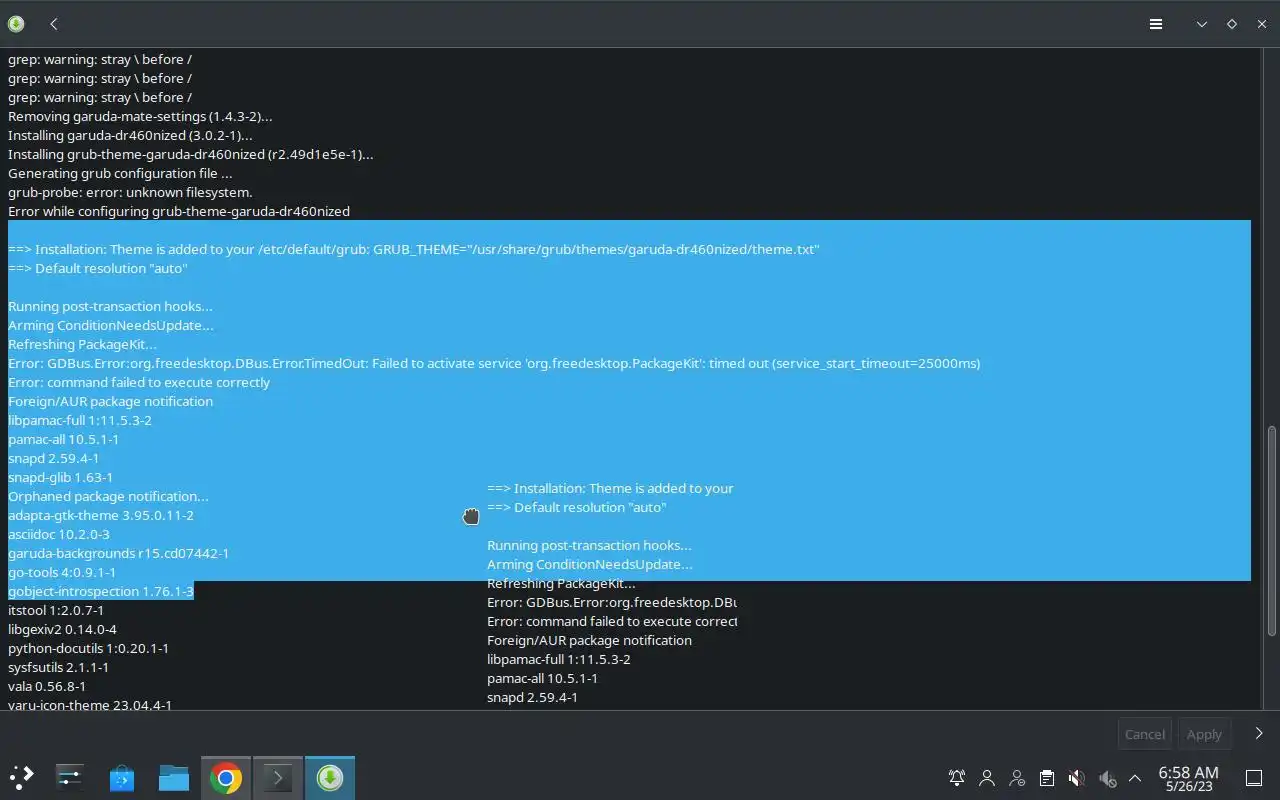Click the Pamac app icon in title bar
The height and width of the screenshot is (800, 1280).
click(16, 24)
